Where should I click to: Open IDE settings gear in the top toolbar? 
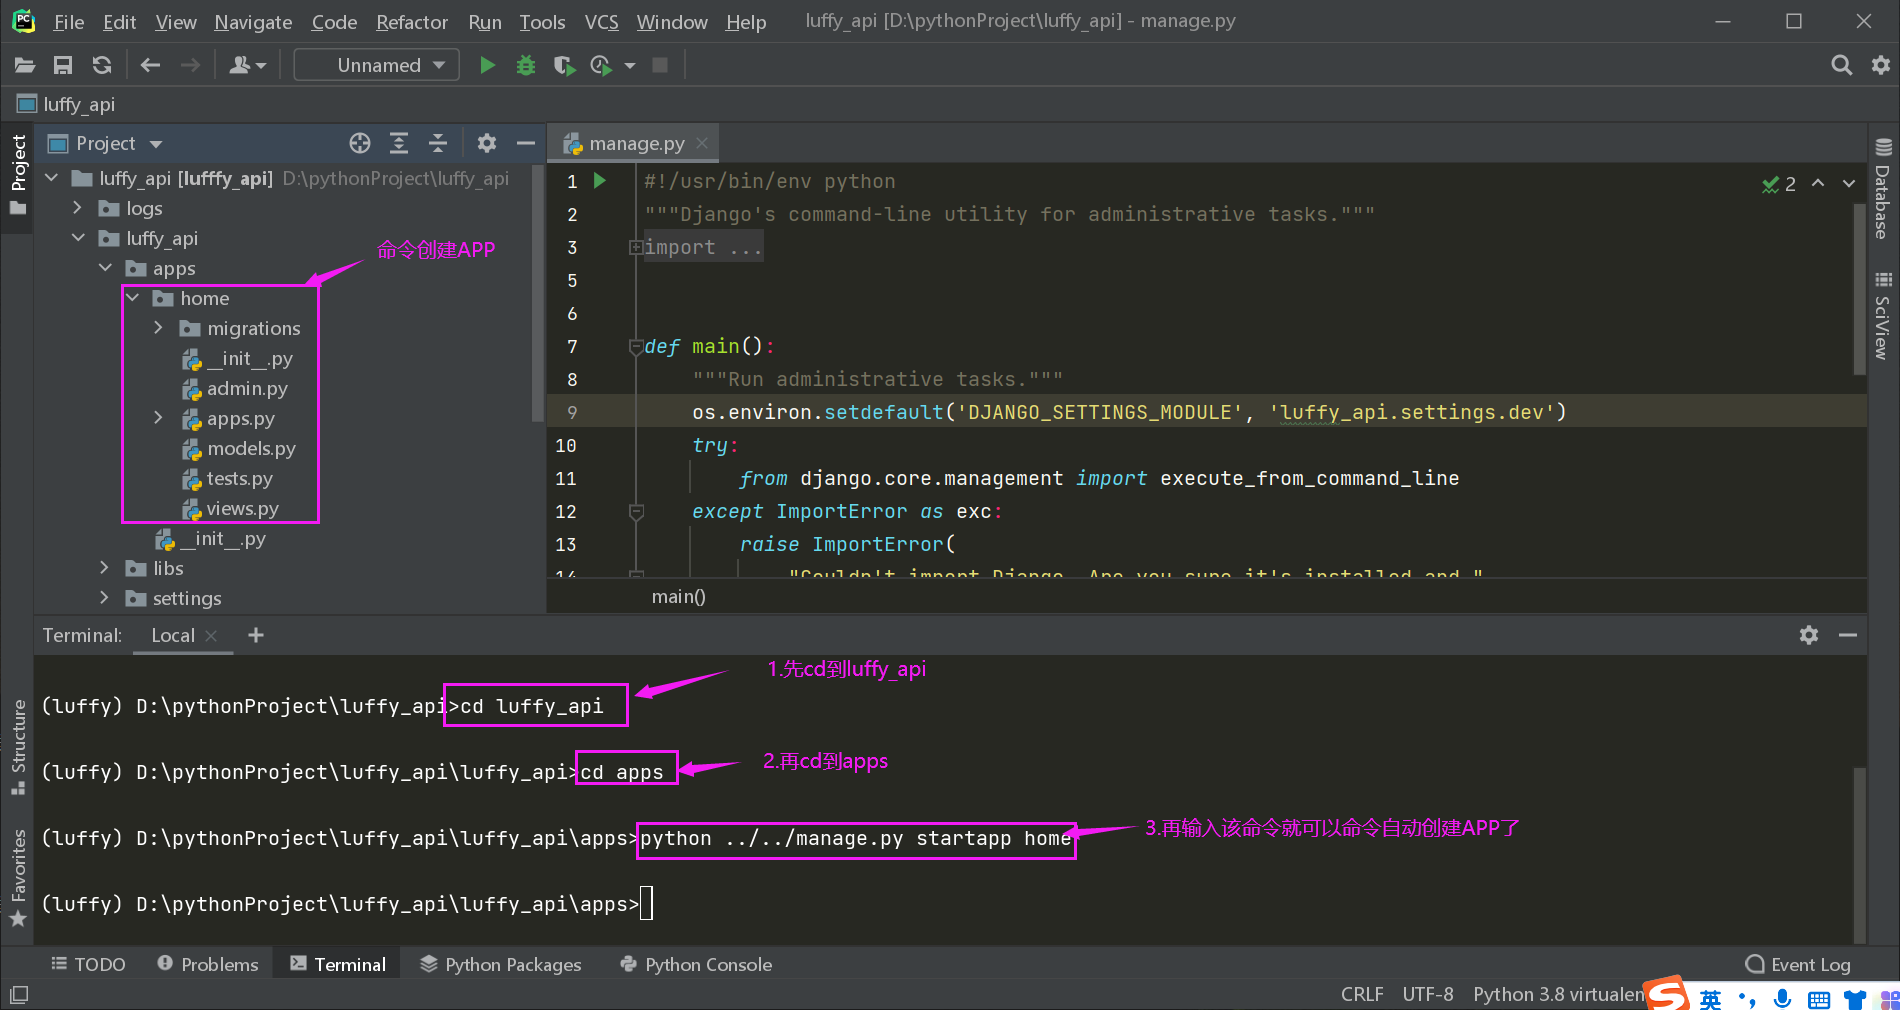click(1881, 65)
